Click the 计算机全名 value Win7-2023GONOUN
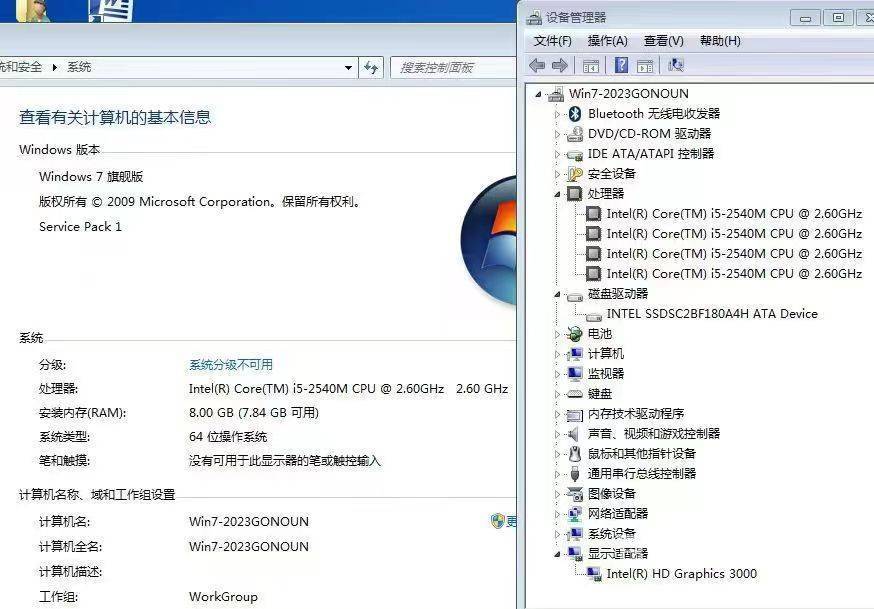This screenshot has width=874, height=609. coord(249,547)
